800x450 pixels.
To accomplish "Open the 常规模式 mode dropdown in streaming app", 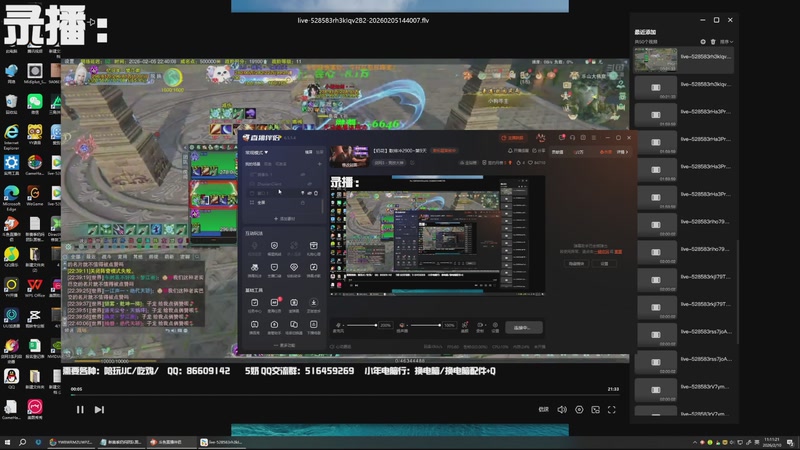I will 257,153.
